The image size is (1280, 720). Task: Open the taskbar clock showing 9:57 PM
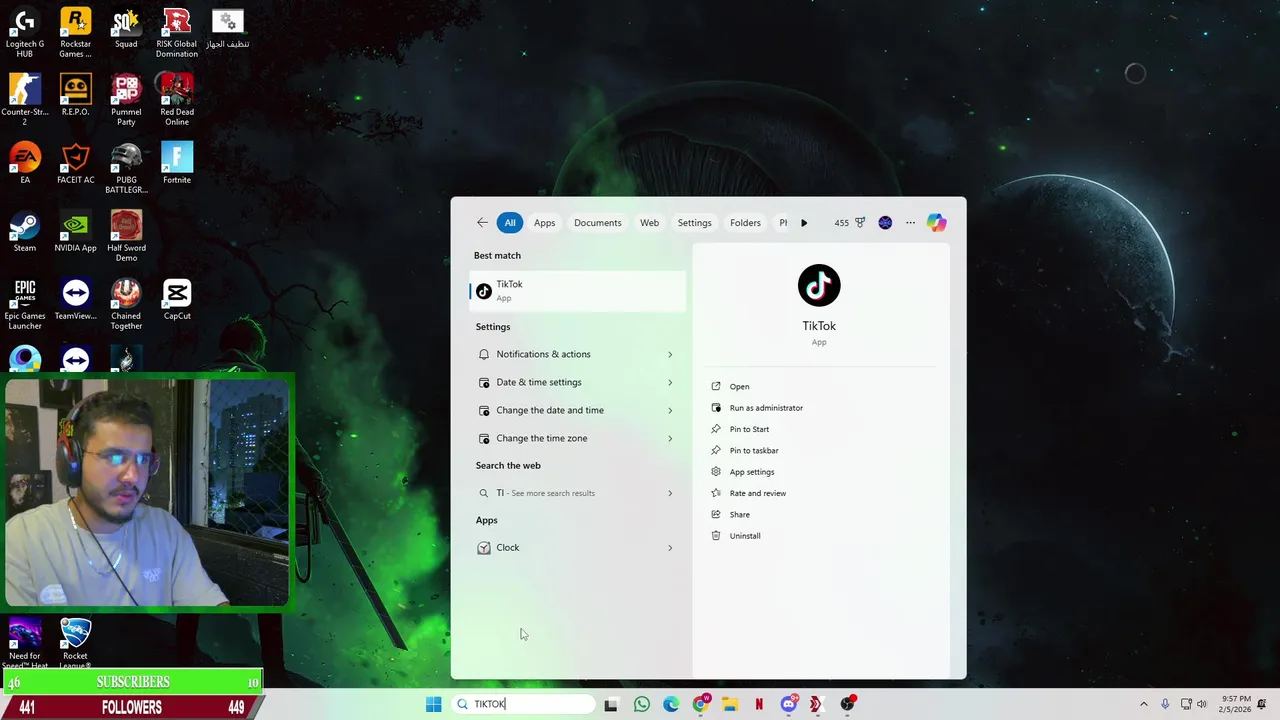tap(1236, 704)
